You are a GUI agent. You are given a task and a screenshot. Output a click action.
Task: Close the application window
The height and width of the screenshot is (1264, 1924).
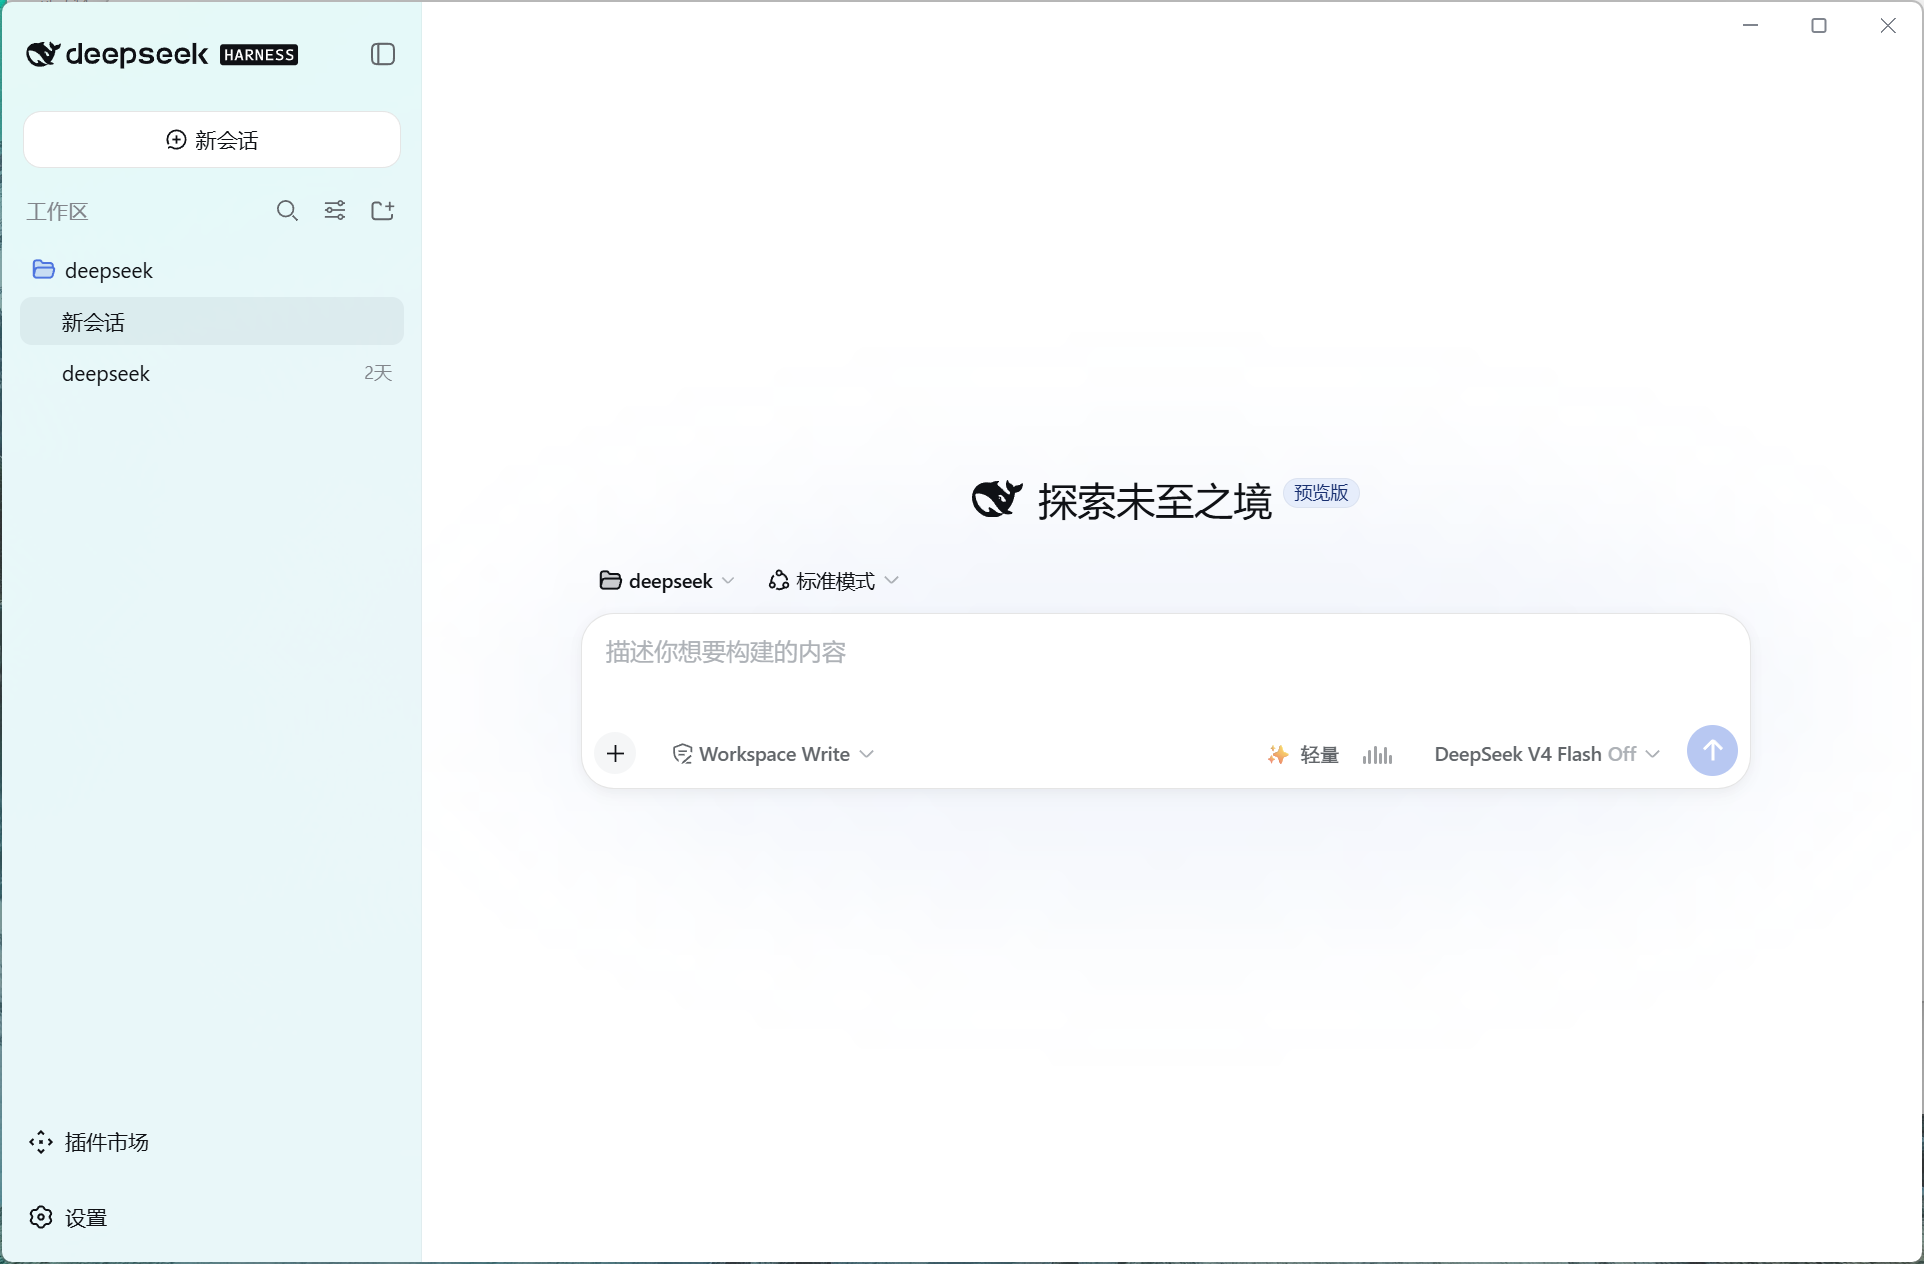click(1888, 25)
